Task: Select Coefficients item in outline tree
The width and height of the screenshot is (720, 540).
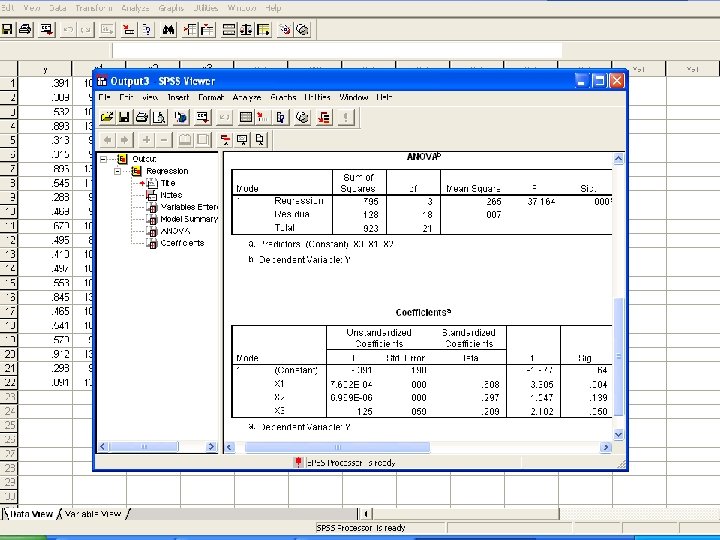Action: pos(182,243)
